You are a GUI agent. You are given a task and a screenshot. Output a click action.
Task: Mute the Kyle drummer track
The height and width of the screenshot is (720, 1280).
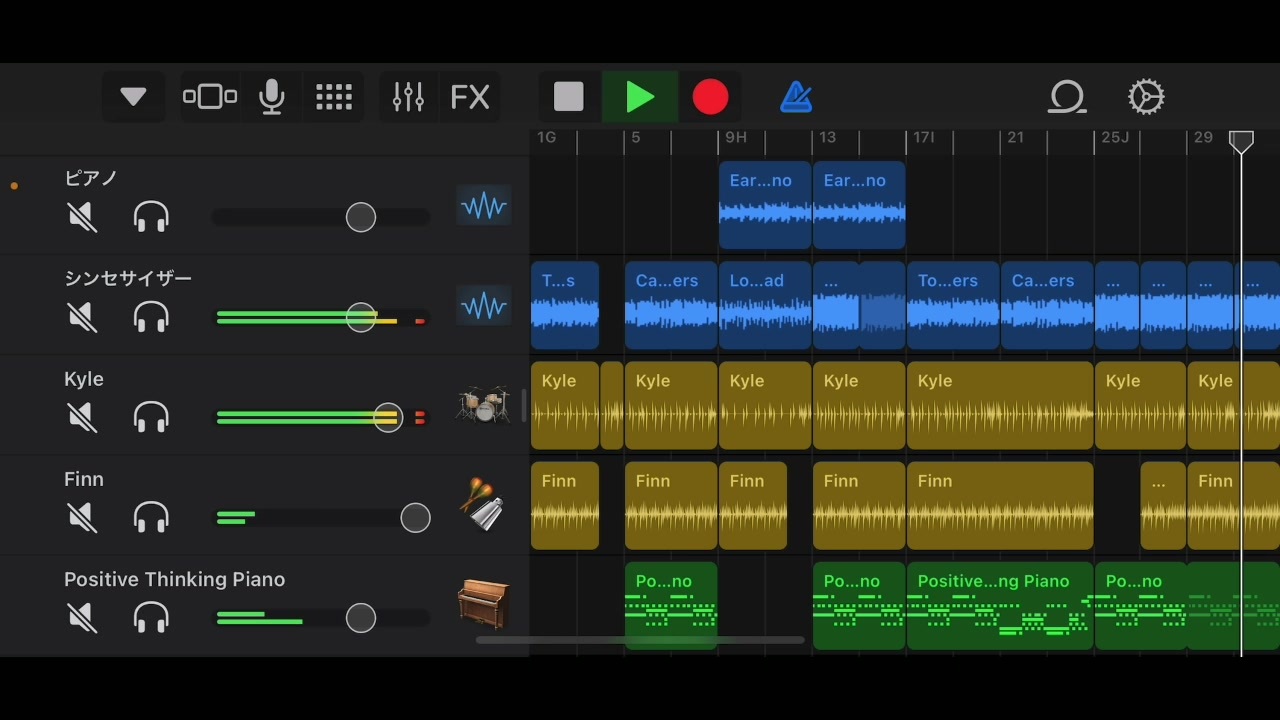tap(82, 417)
